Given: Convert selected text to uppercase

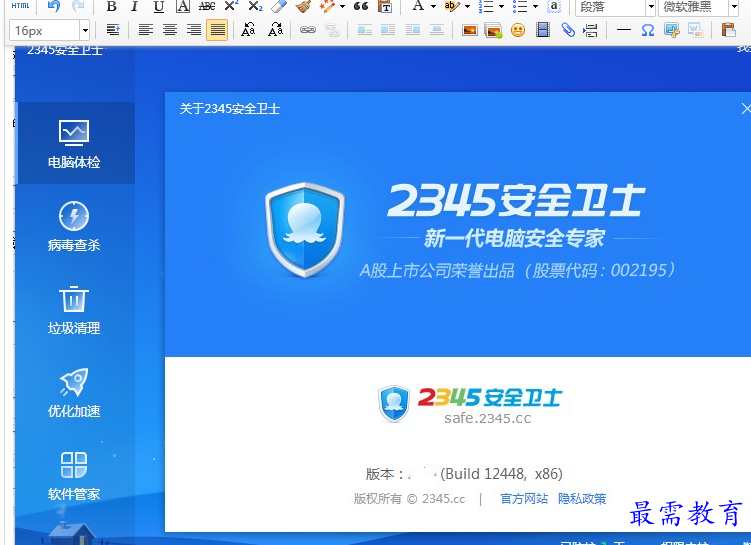Looking at the screenshot, I should pos(248,30).
